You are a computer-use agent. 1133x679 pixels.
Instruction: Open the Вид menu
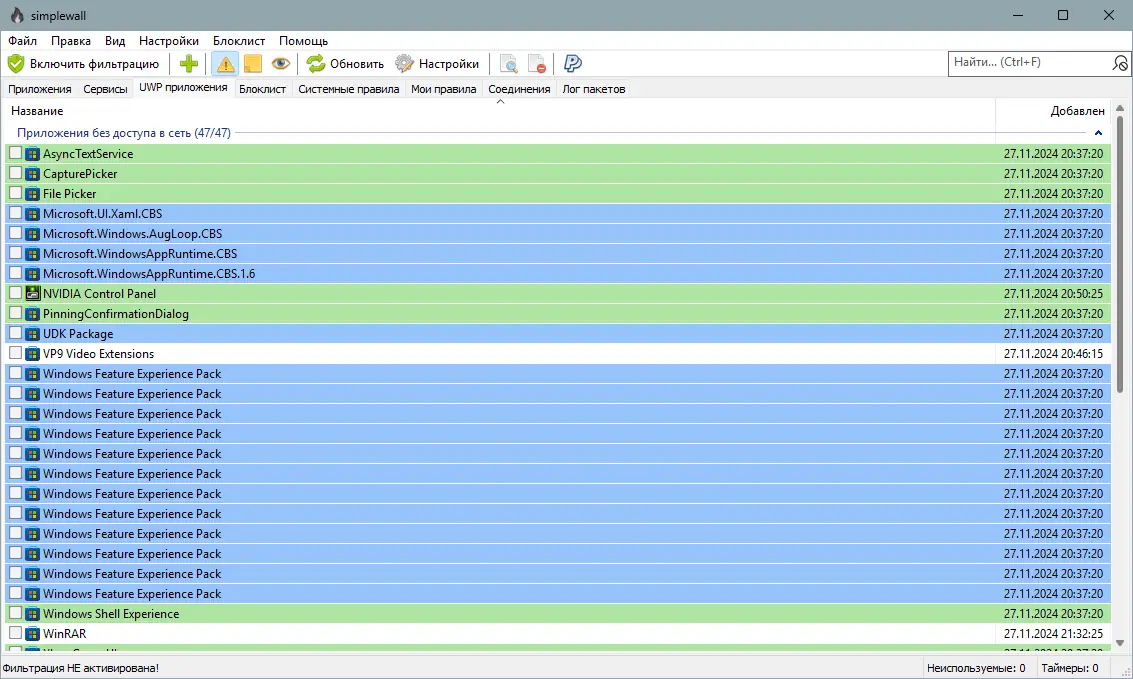tap(115, 41)
